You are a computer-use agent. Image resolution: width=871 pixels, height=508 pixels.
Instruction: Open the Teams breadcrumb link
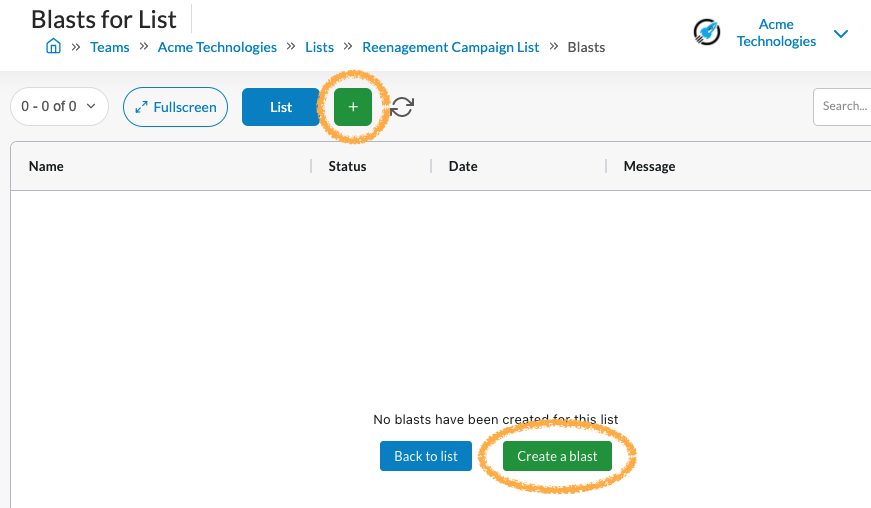coord(109,47)
